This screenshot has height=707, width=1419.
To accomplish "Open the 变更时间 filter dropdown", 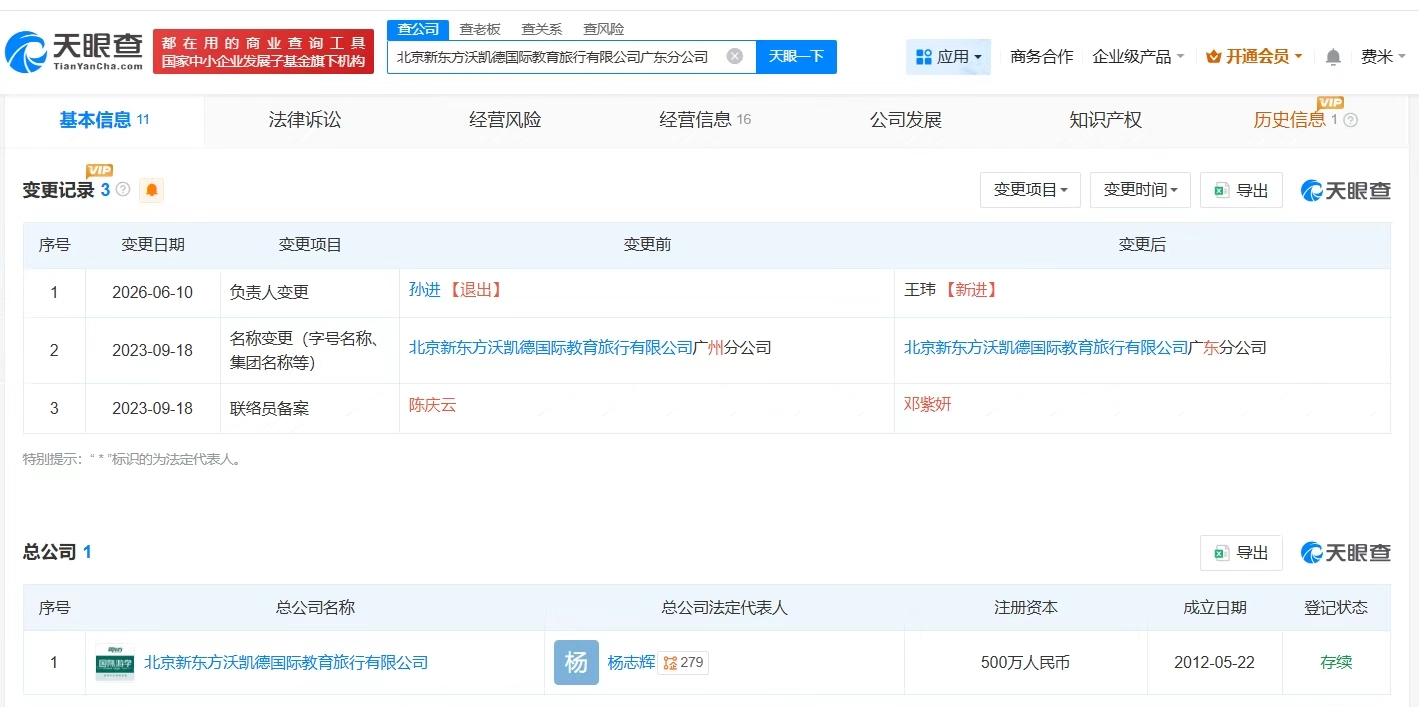I will 1140,190.
